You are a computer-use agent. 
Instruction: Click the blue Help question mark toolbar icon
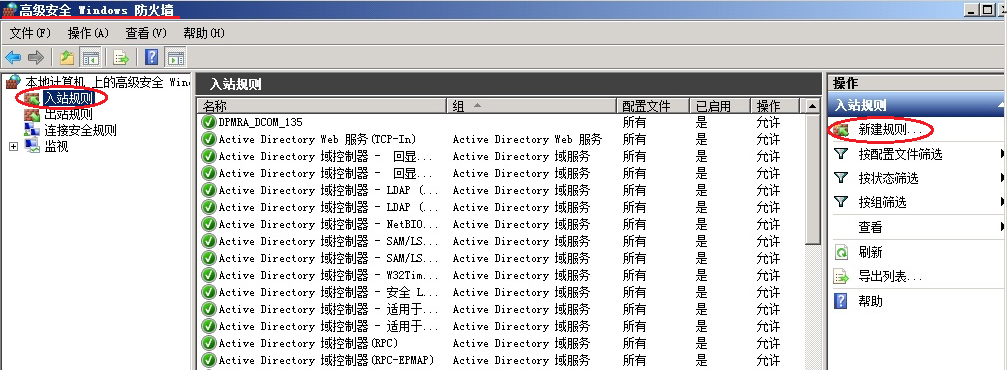coord(152,58)
